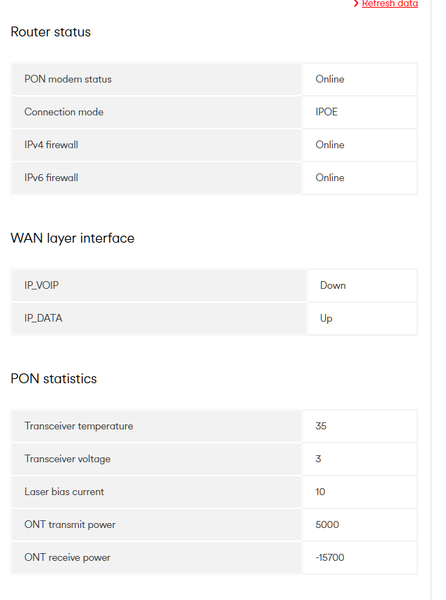Select the Laser bias current row label
Viewport: 446px width, 600px height.
[64, 492]
